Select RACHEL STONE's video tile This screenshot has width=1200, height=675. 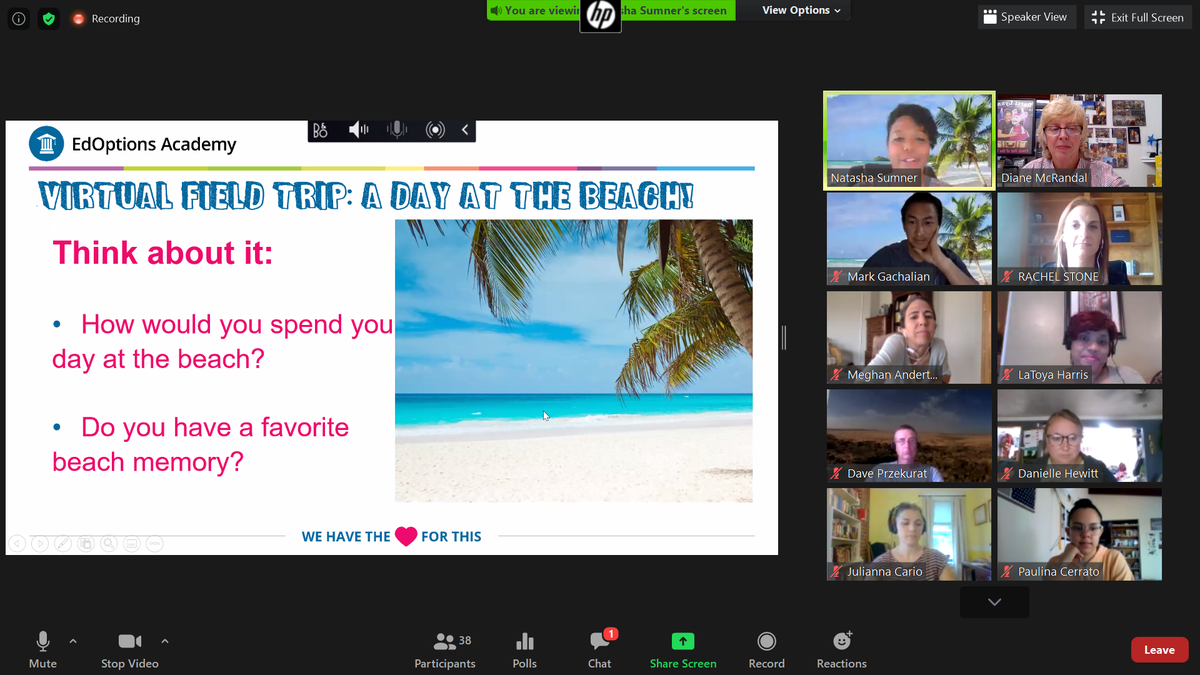click(x=1080, y=239)
